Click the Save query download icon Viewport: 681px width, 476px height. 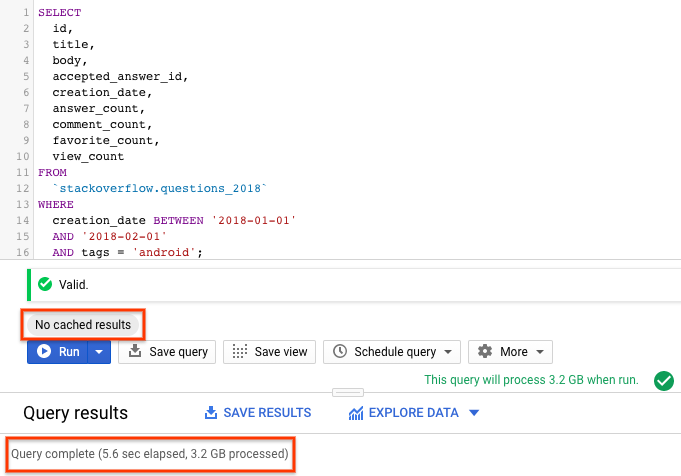tap(135, 352)
